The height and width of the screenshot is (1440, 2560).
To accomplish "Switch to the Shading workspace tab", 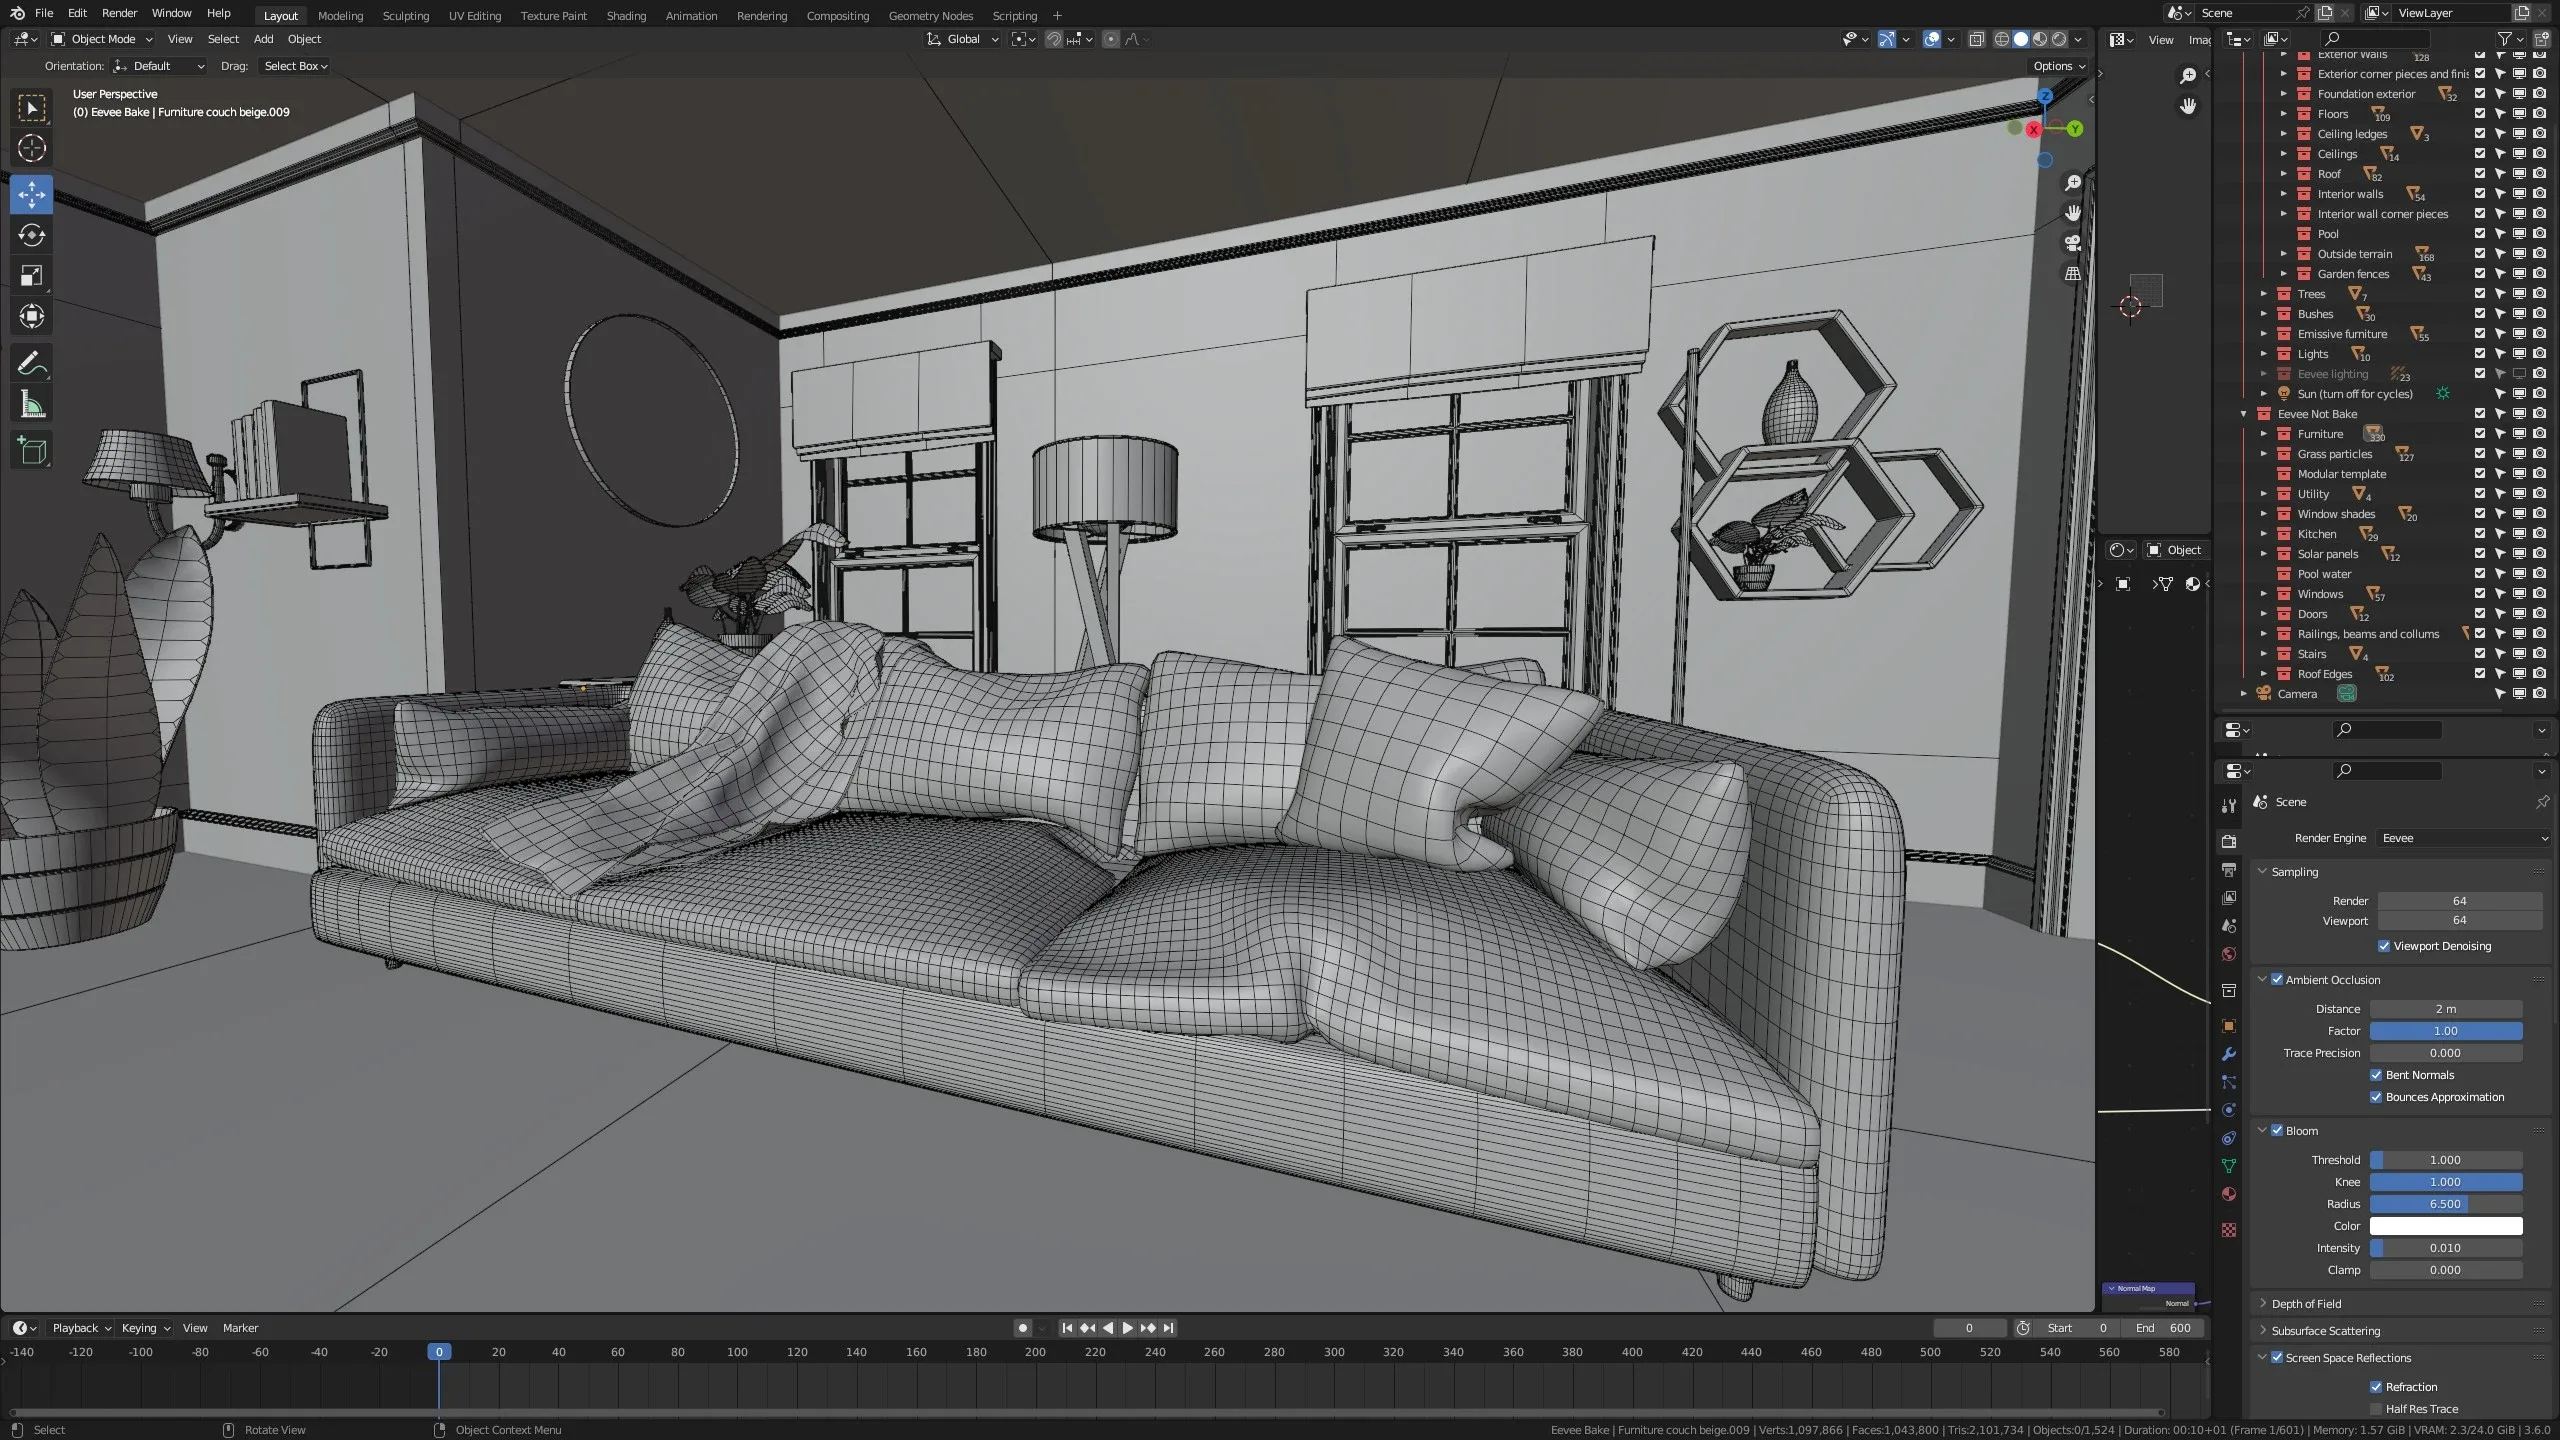I will [x=626, y=15].
